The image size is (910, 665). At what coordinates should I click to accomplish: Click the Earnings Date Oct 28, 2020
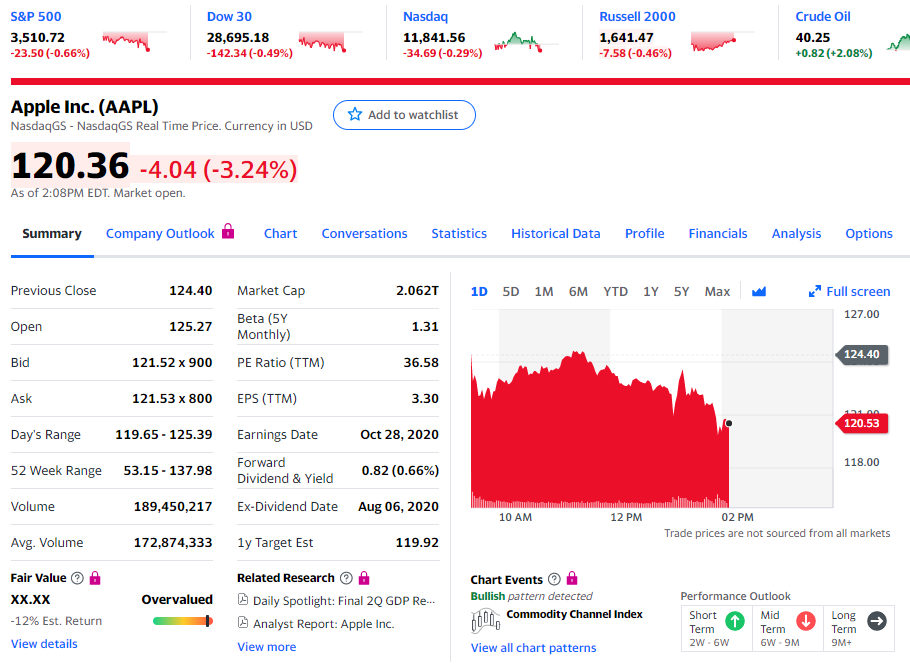click(x=399, y=435)
